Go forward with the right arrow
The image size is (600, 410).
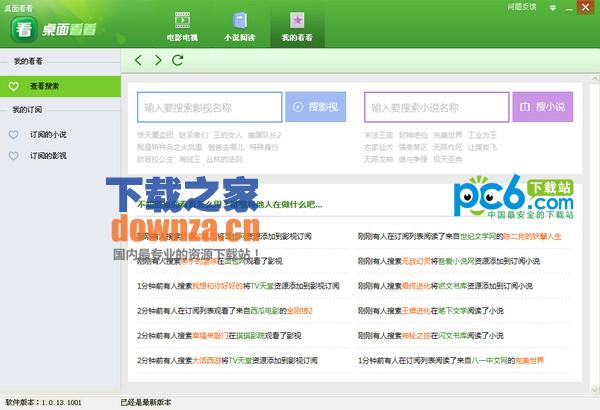click(x=158, y=60)
